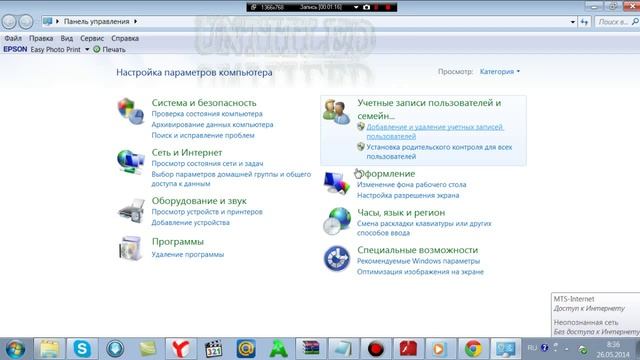This screenshot has height=360, width=640.
Task: Click Архивирование данных компьютера link
Action: click(212, 124)
